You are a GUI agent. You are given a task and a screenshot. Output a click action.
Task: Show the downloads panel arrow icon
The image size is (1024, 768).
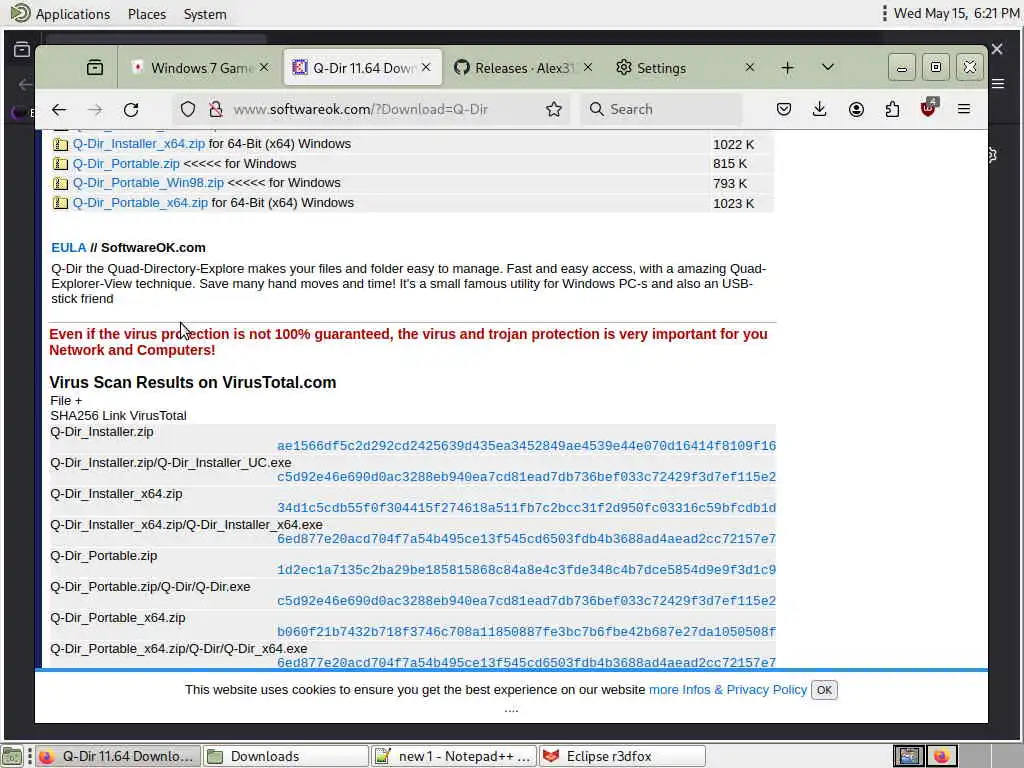coord(820,110)
